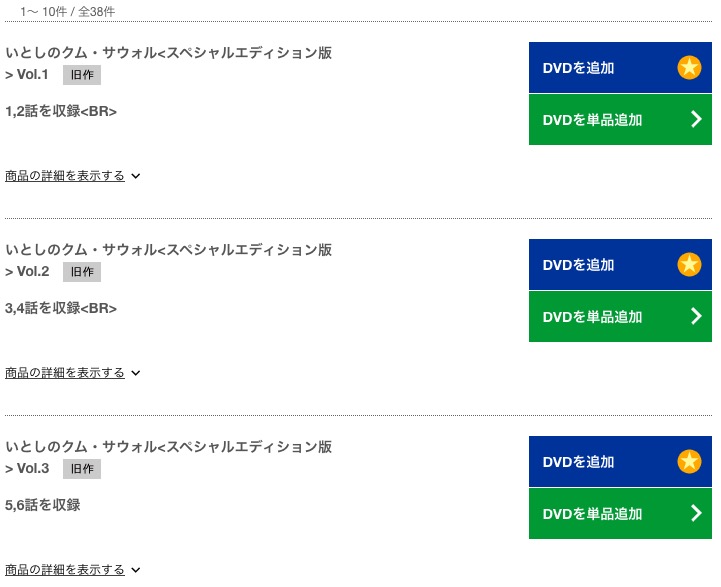
Task: Add Vol.3 DVD with blue DVDを追加 button
Action: pos(620,462)
